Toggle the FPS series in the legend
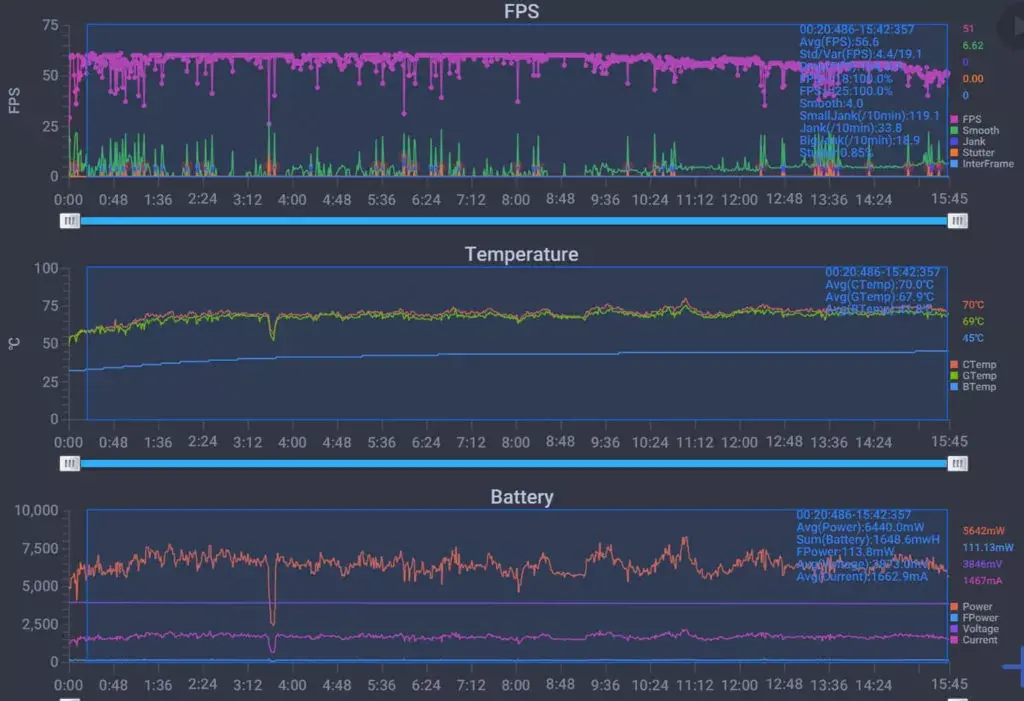The height and width of the screenshot is (701, 1024). (x=966, y=119)
